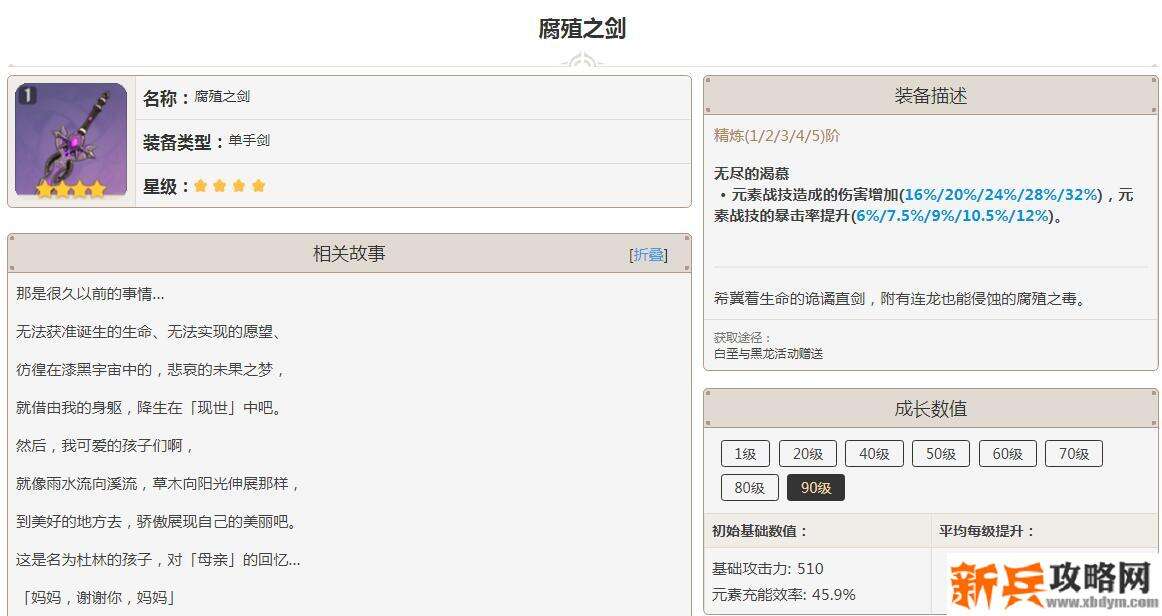
Task: Choose the 60级 level button
Action: coord(1007,454)
